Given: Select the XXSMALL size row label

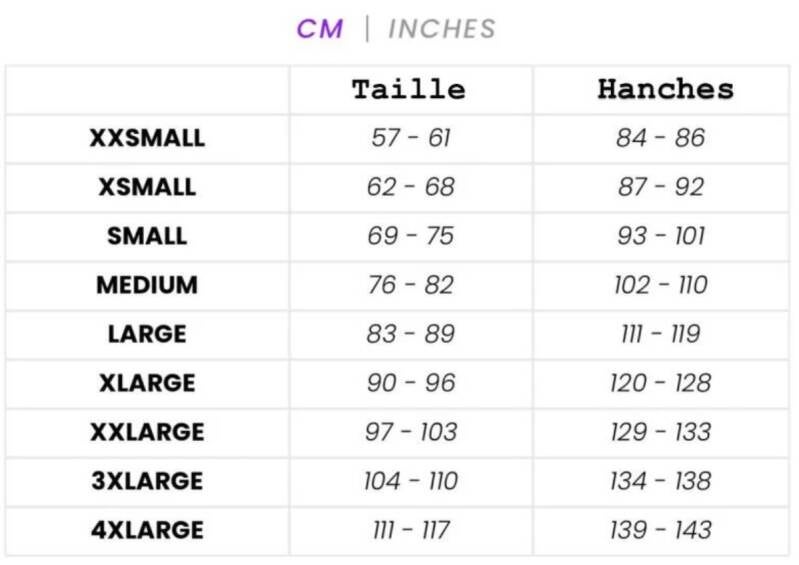Looking at the screenshot, I should (x=147, y=138).
